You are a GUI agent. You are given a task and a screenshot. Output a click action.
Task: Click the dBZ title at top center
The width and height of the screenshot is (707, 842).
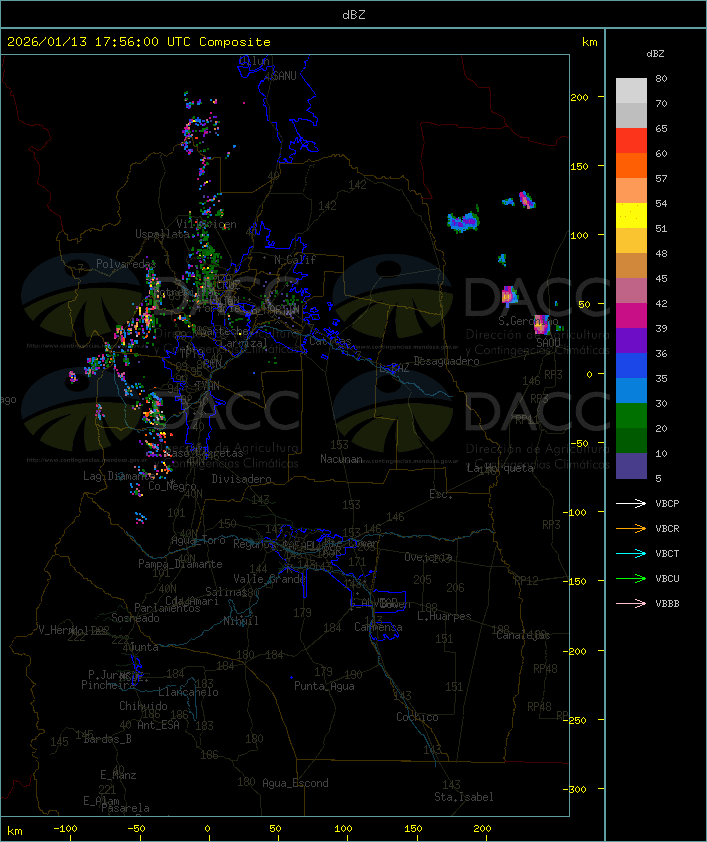(353, 14)
